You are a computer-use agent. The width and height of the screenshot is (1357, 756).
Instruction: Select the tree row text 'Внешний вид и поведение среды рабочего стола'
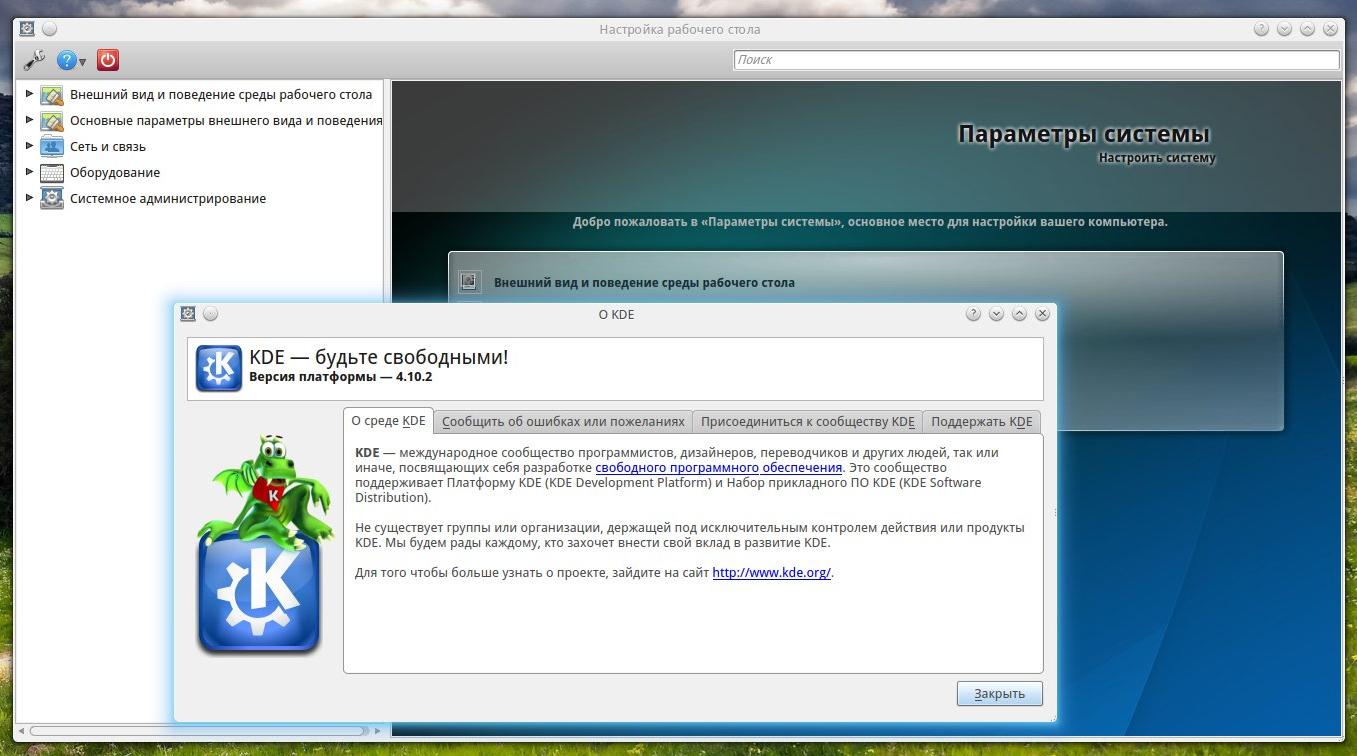pyautogui.click(x=221, y=95)
